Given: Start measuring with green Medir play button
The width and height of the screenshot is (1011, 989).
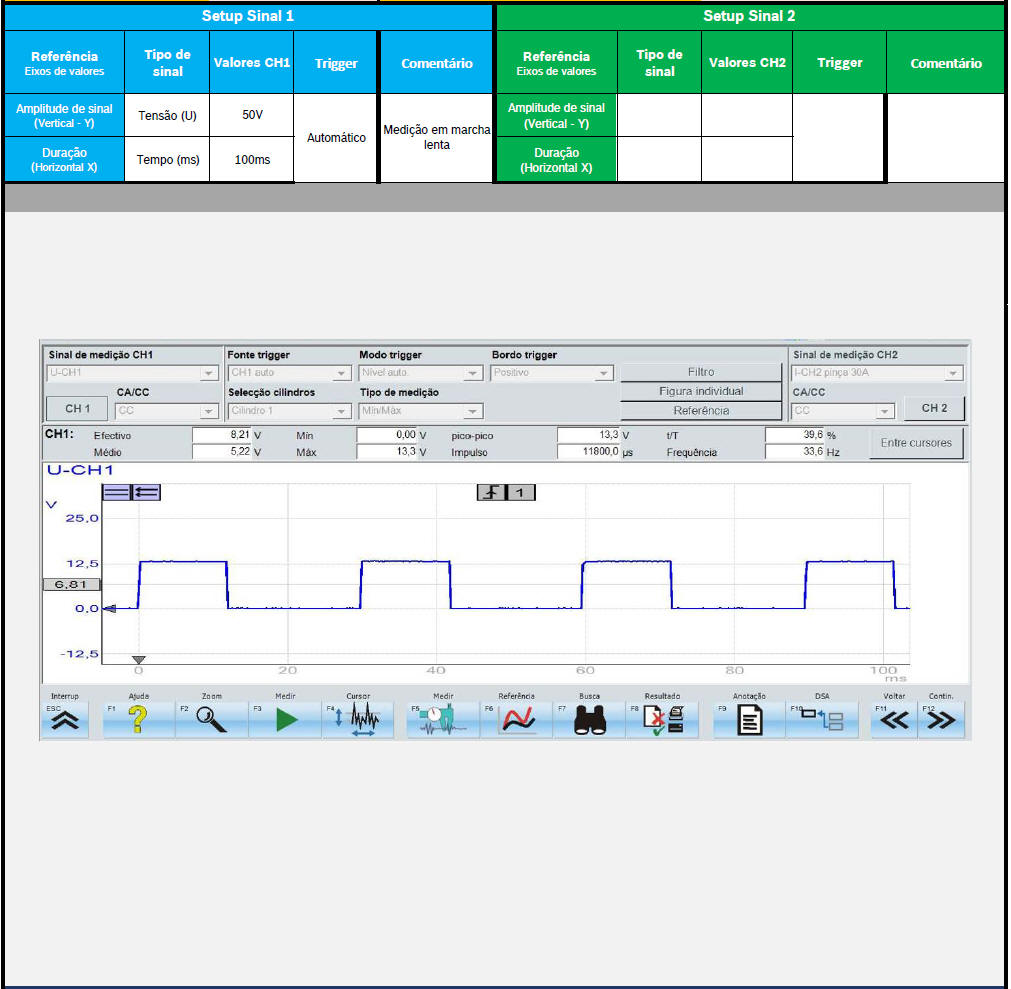Looking at the screenshot, I should (286, 719).
